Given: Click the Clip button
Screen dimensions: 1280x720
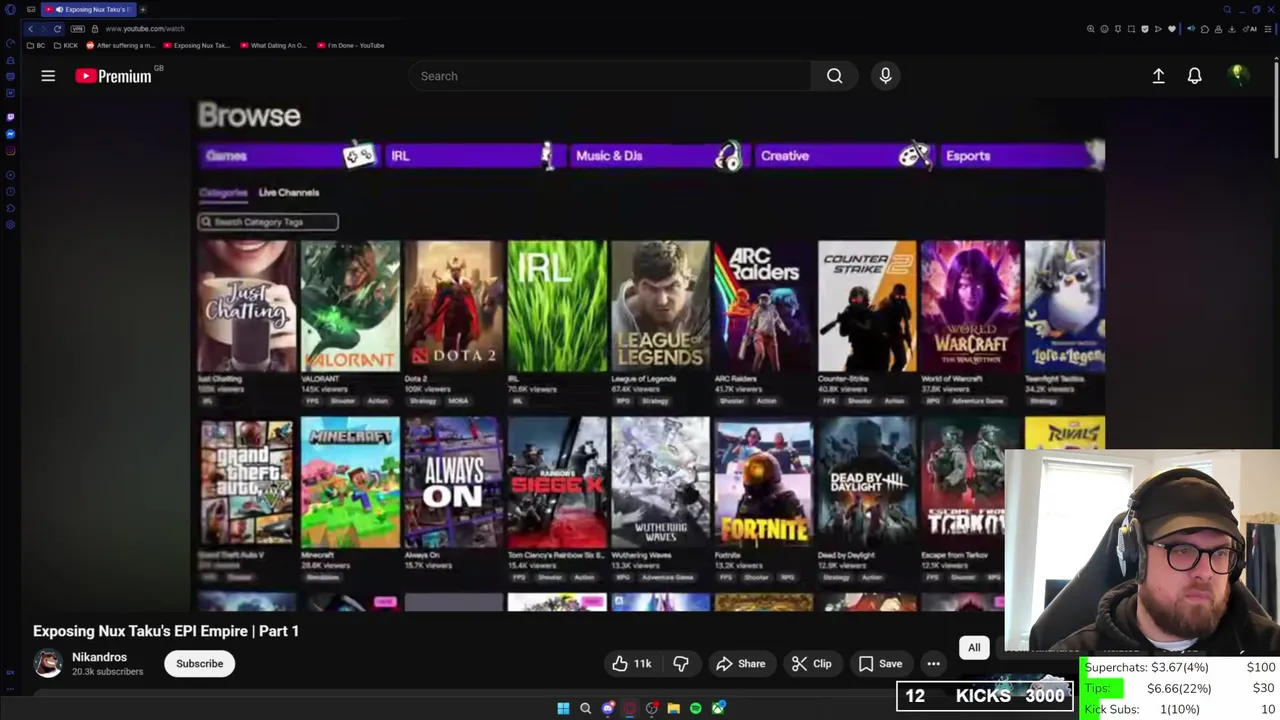Looking at the screenshot, I should (811, 664).
